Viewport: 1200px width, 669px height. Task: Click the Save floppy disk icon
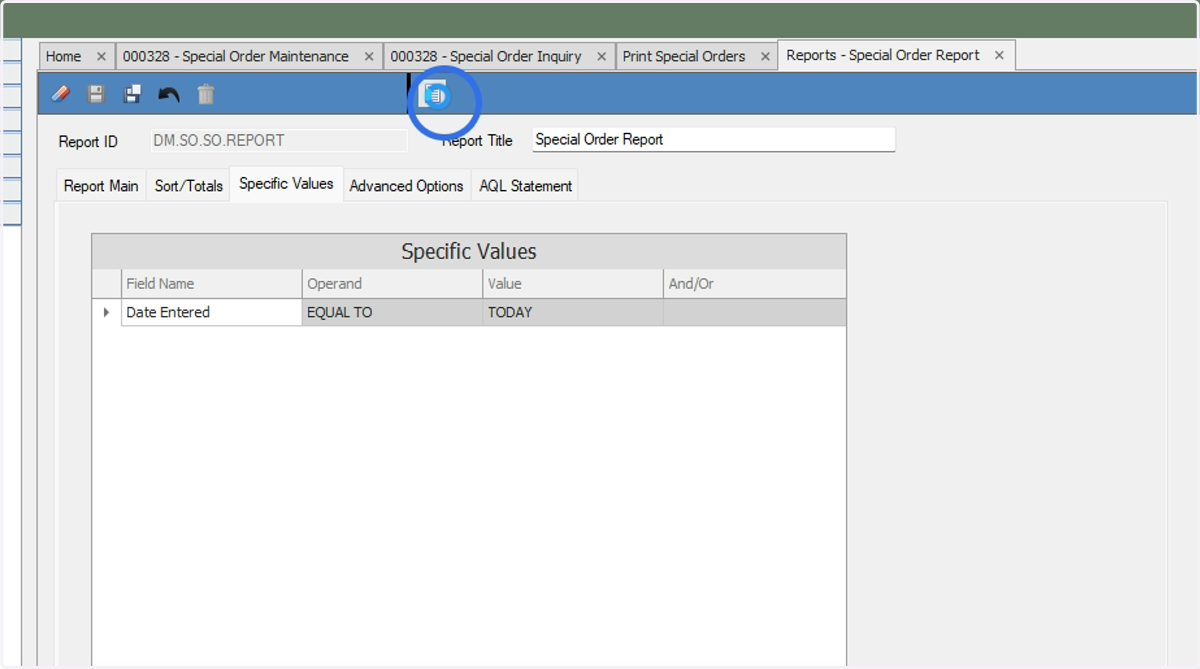[96, 94]
